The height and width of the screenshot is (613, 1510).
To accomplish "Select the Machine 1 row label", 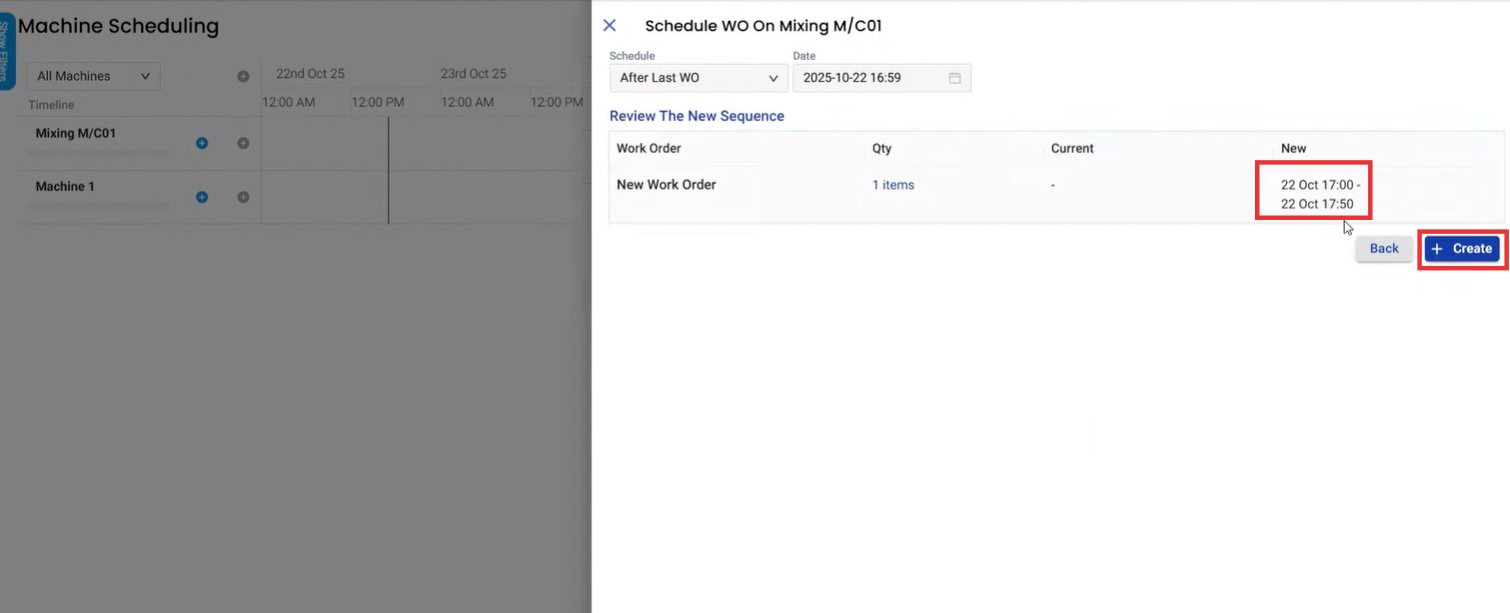I will [x=64, y=187].
